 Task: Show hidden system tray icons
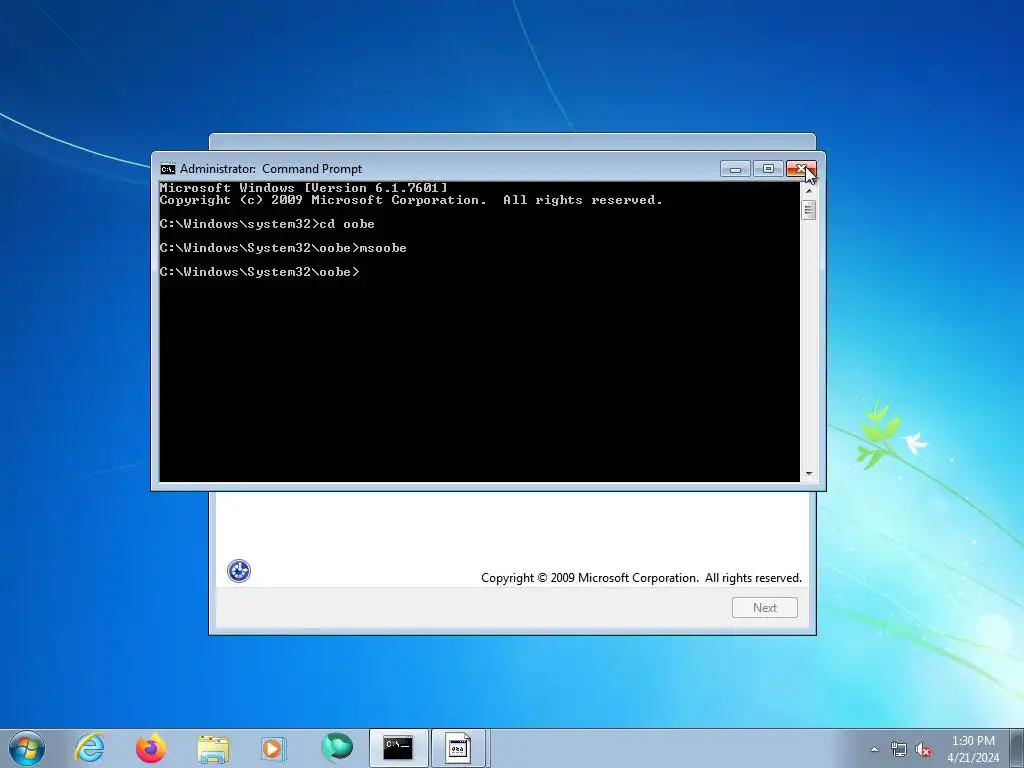(874, 749)
